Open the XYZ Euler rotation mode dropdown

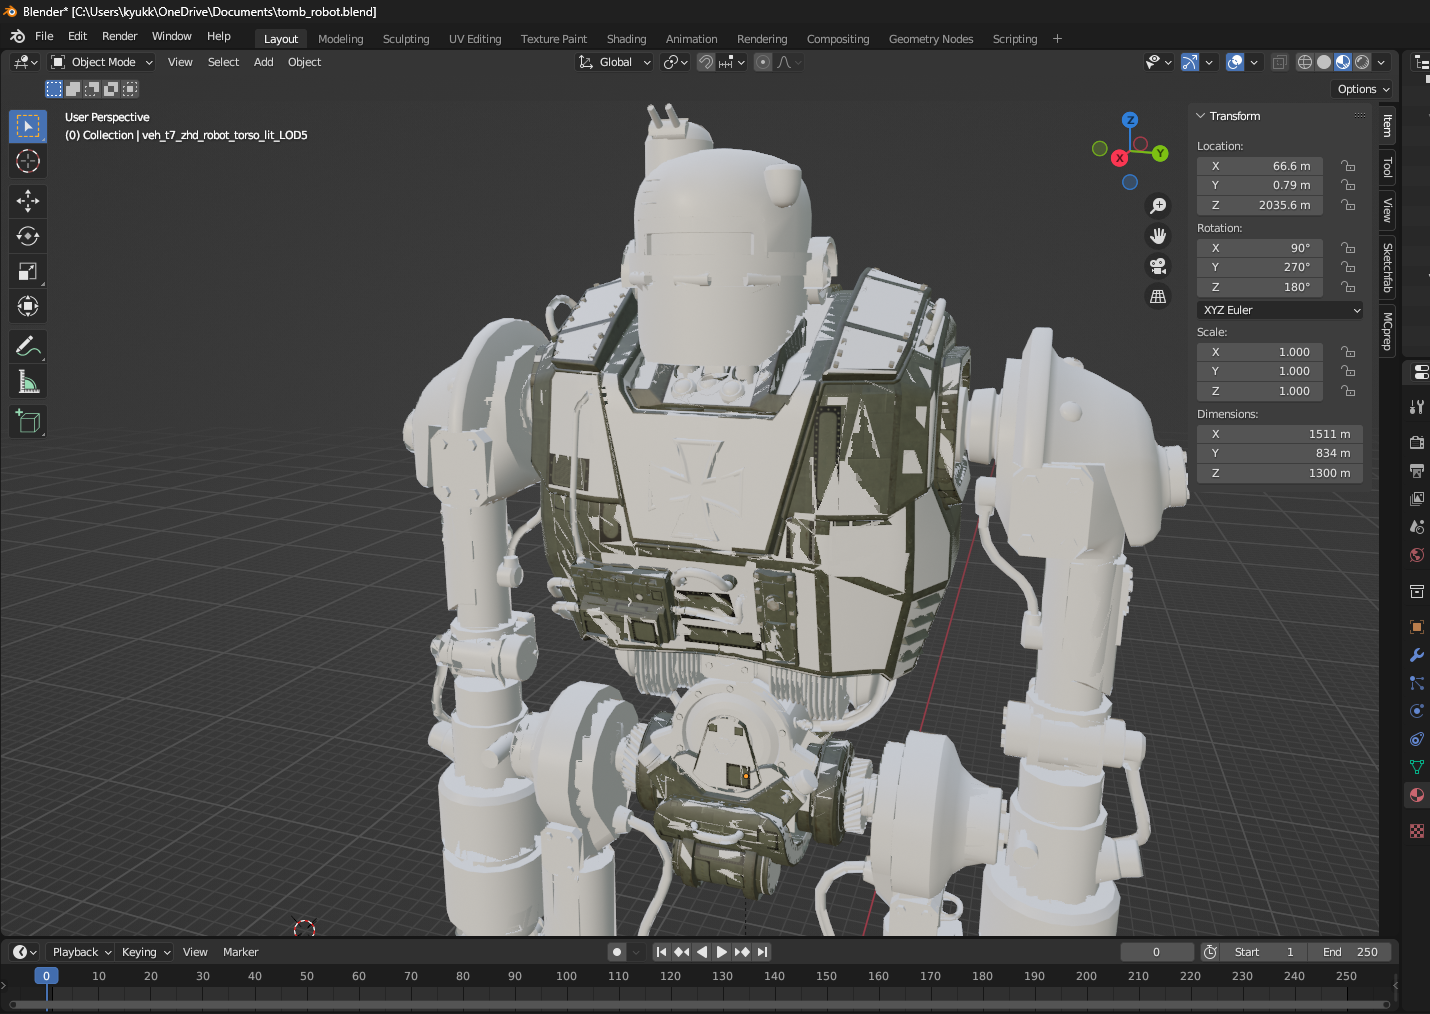point(1280,310)
